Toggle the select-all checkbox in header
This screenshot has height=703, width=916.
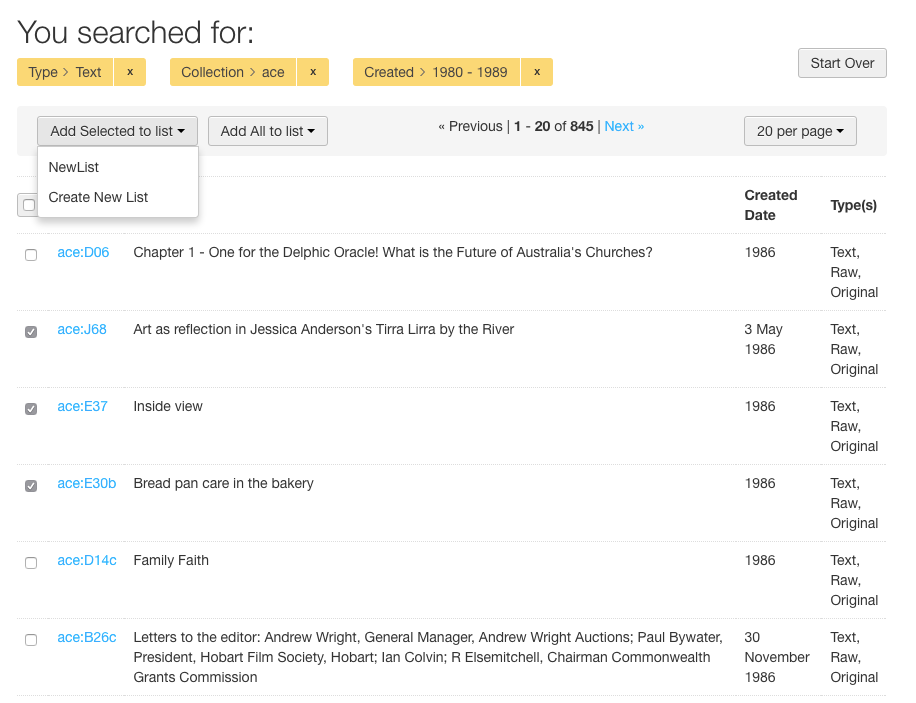point(29,205)
